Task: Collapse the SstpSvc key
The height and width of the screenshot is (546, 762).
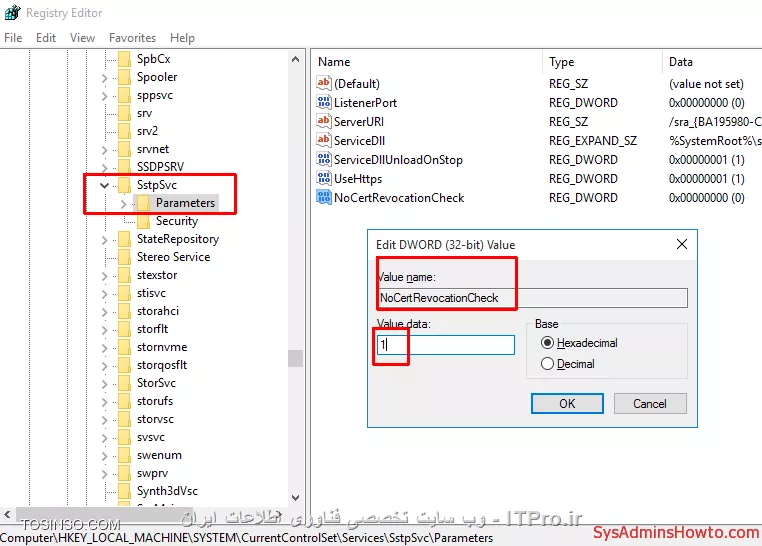Action: click(104, 185)
